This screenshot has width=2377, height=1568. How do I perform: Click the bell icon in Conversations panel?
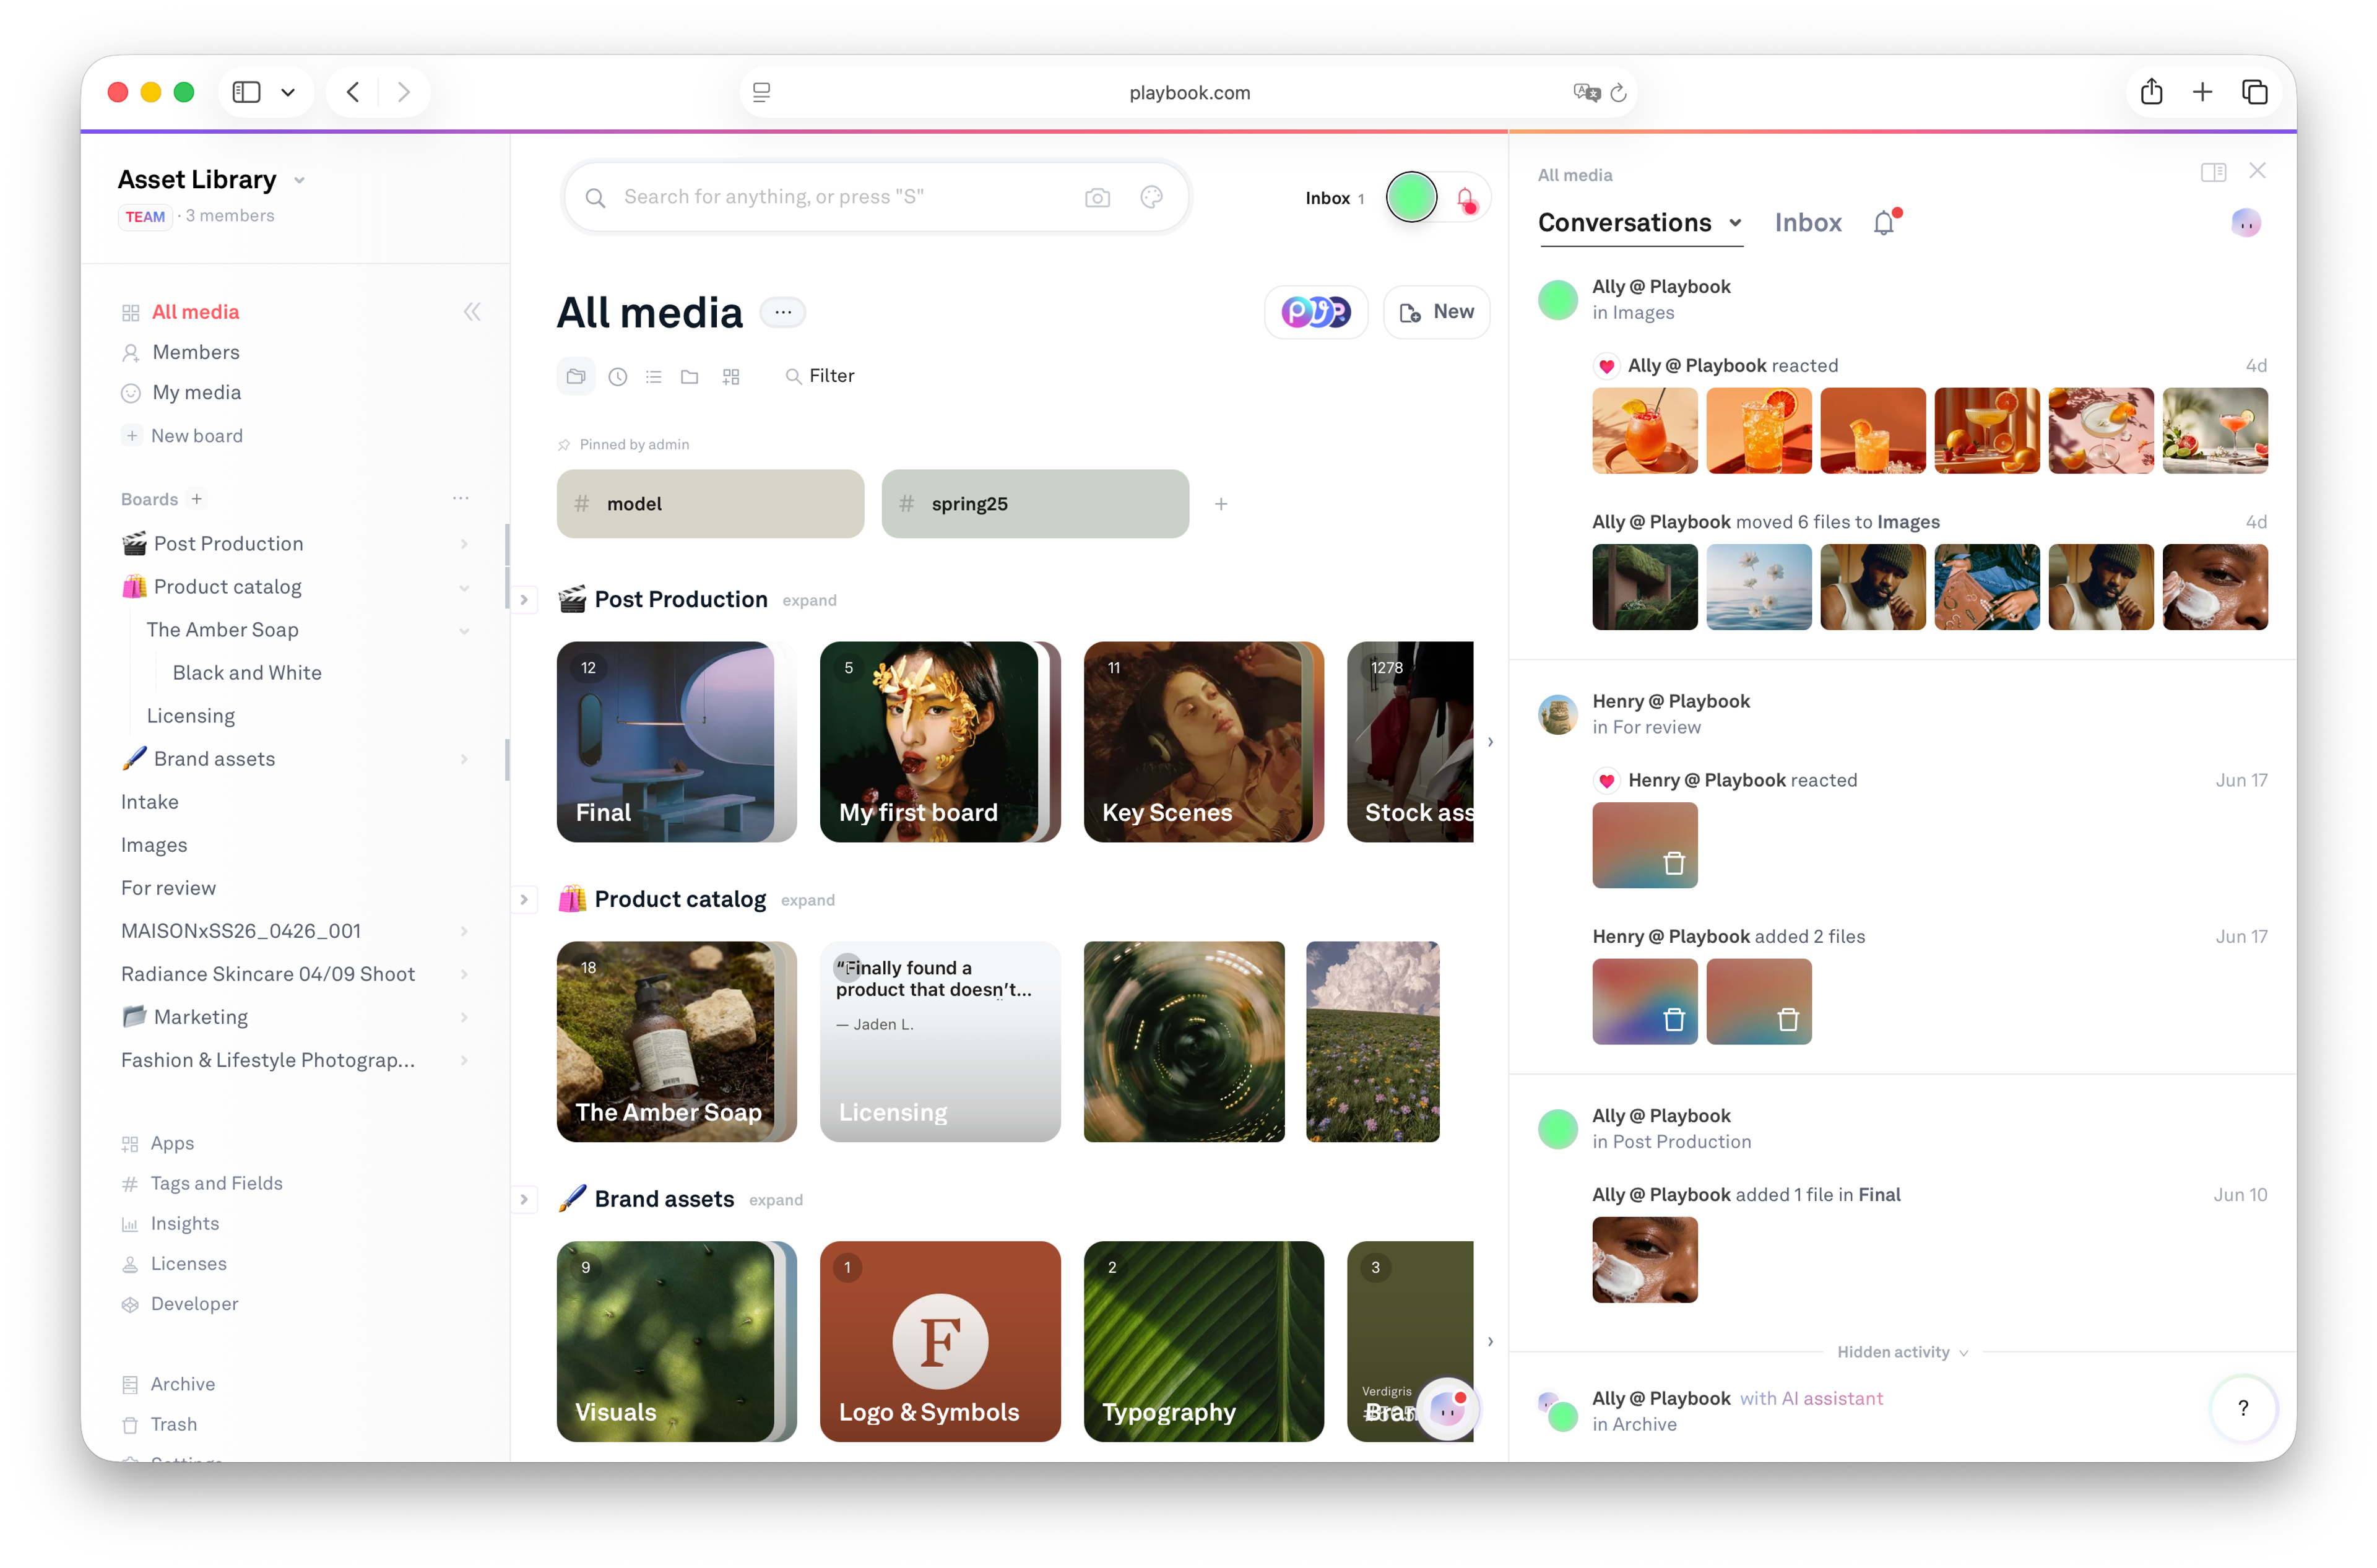pos(1885,222)
